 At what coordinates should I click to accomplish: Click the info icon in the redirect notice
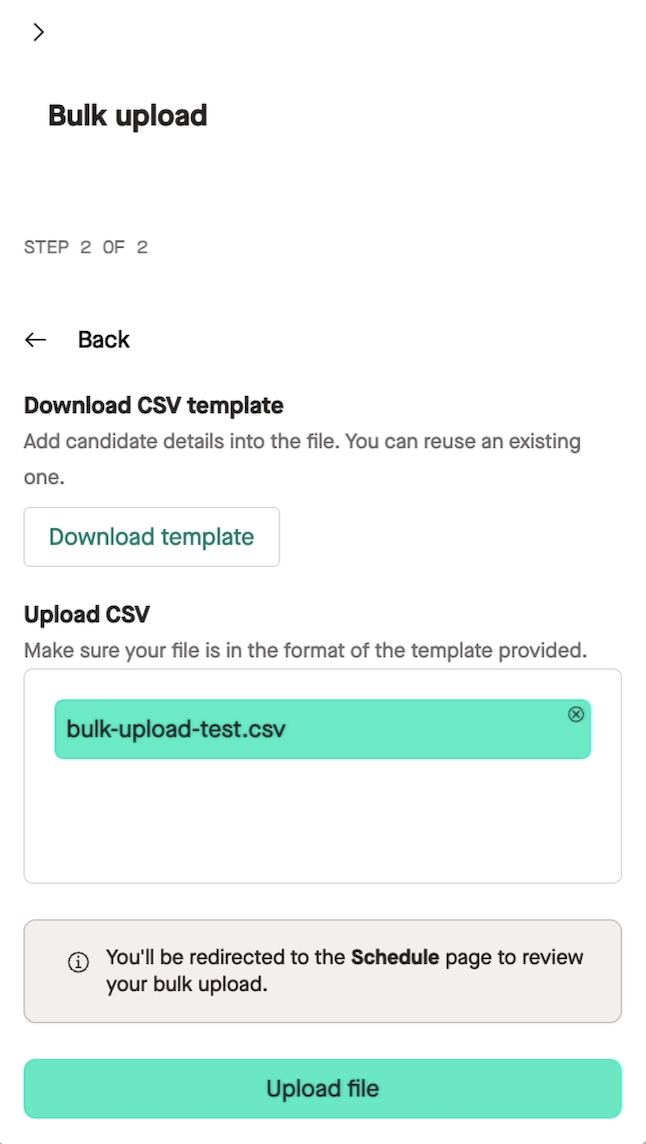tap(78, 963)
